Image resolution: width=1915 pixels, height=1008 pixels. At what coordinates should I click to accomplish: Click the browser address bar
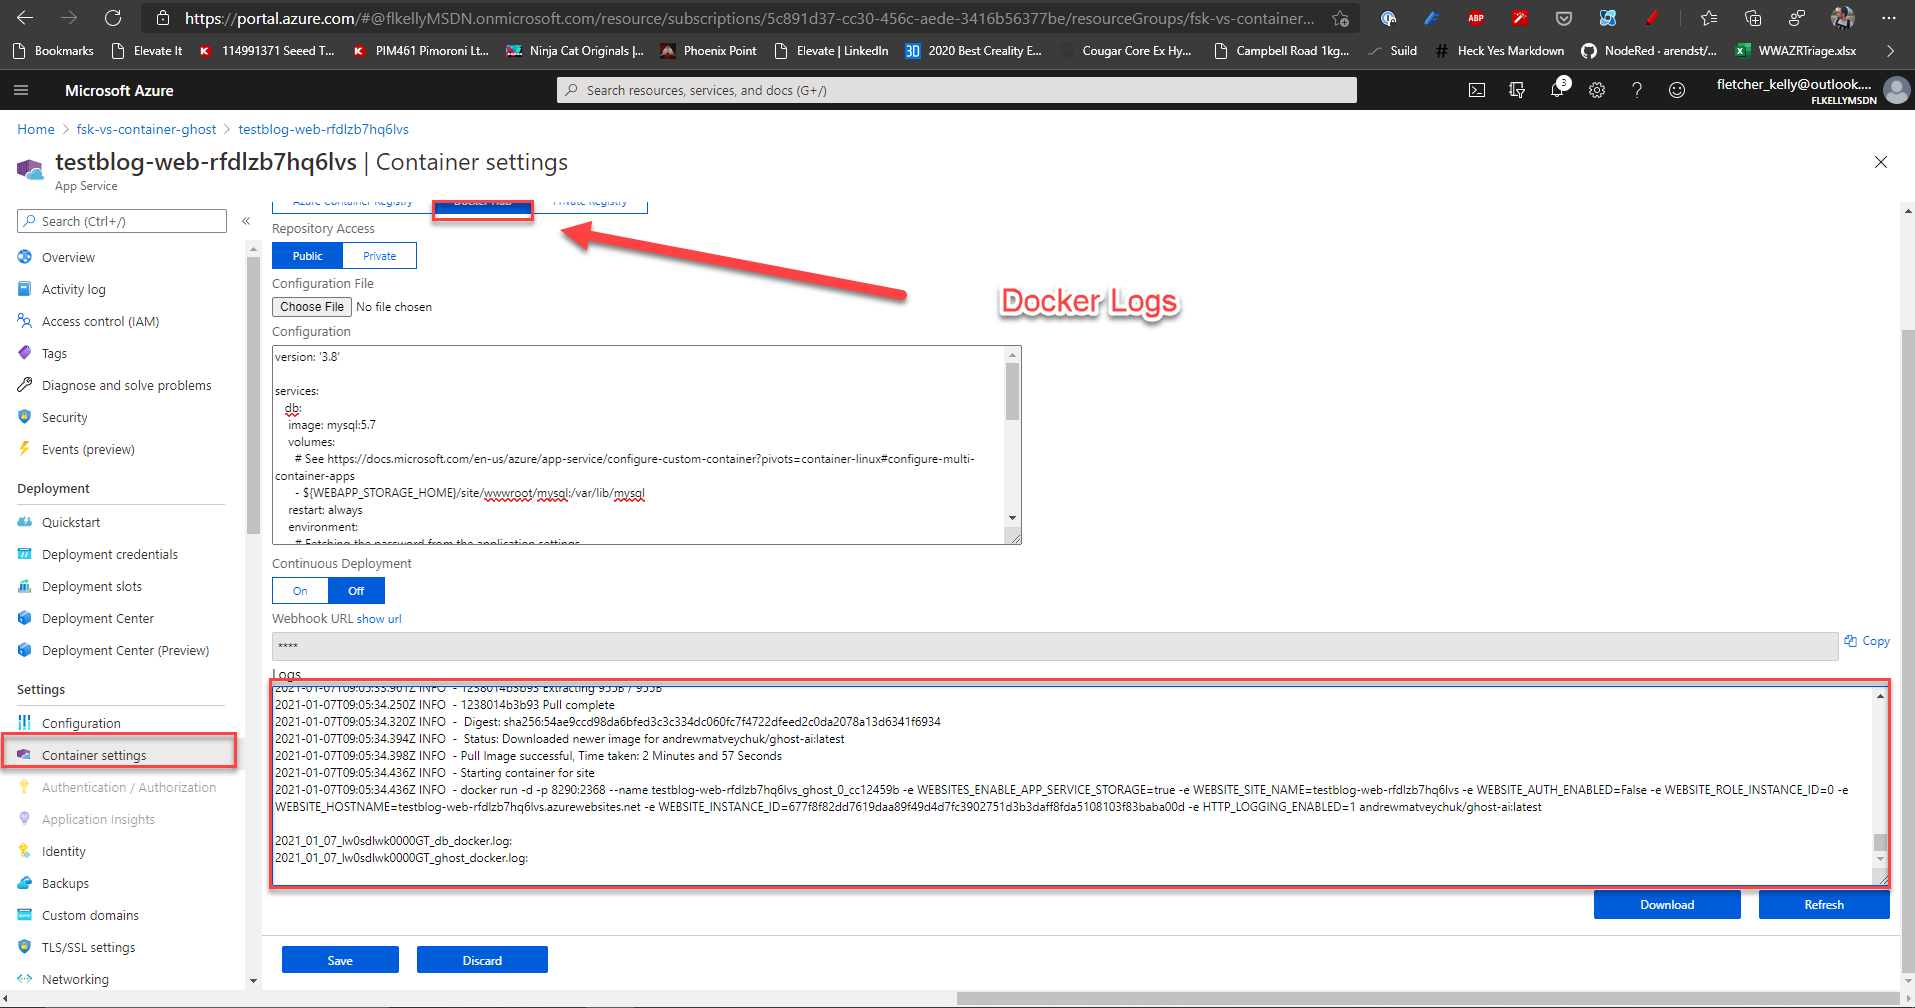pyautogui.click(x=750, y=18)
